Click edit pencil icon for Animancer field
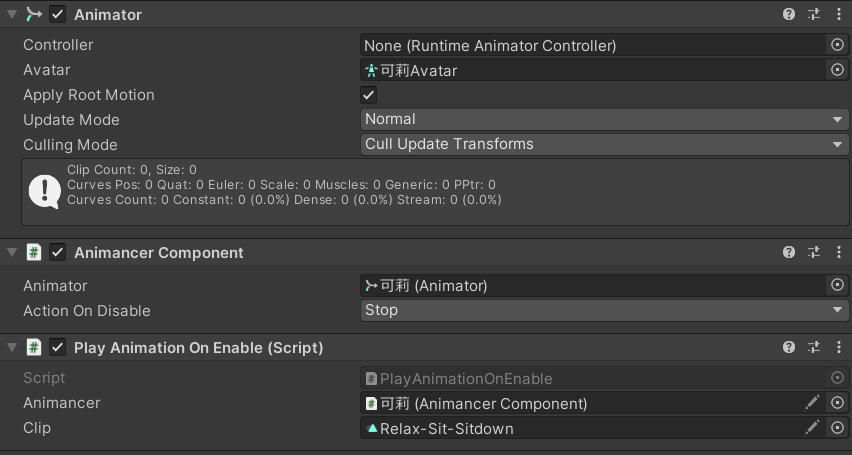 coord(812,402)
